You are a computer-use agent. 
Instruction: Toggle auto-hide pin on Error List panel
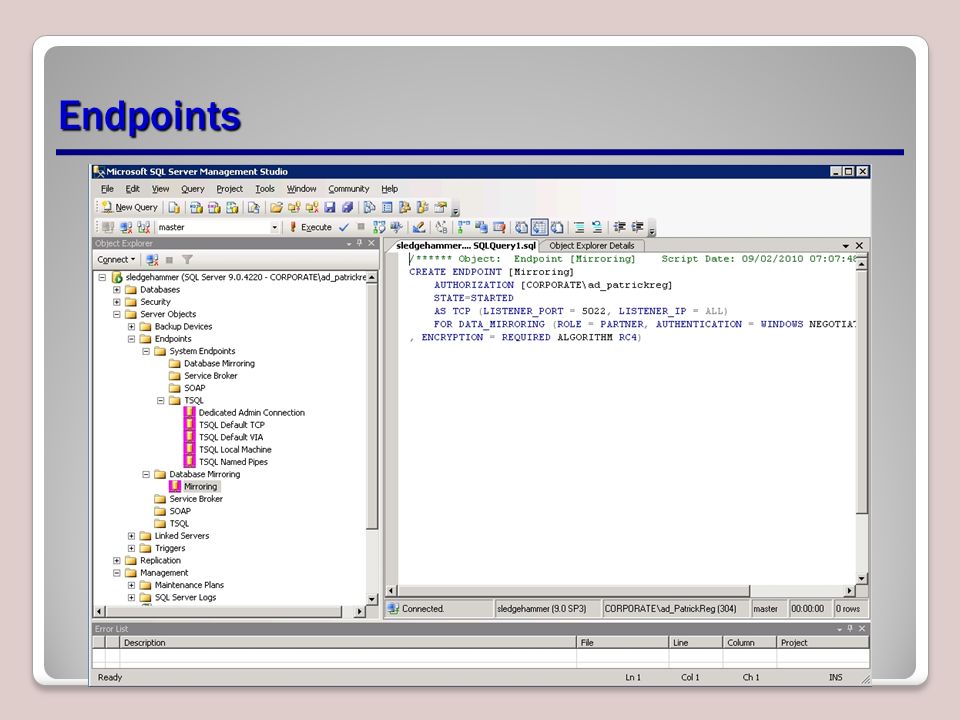(x=850, y=629)
